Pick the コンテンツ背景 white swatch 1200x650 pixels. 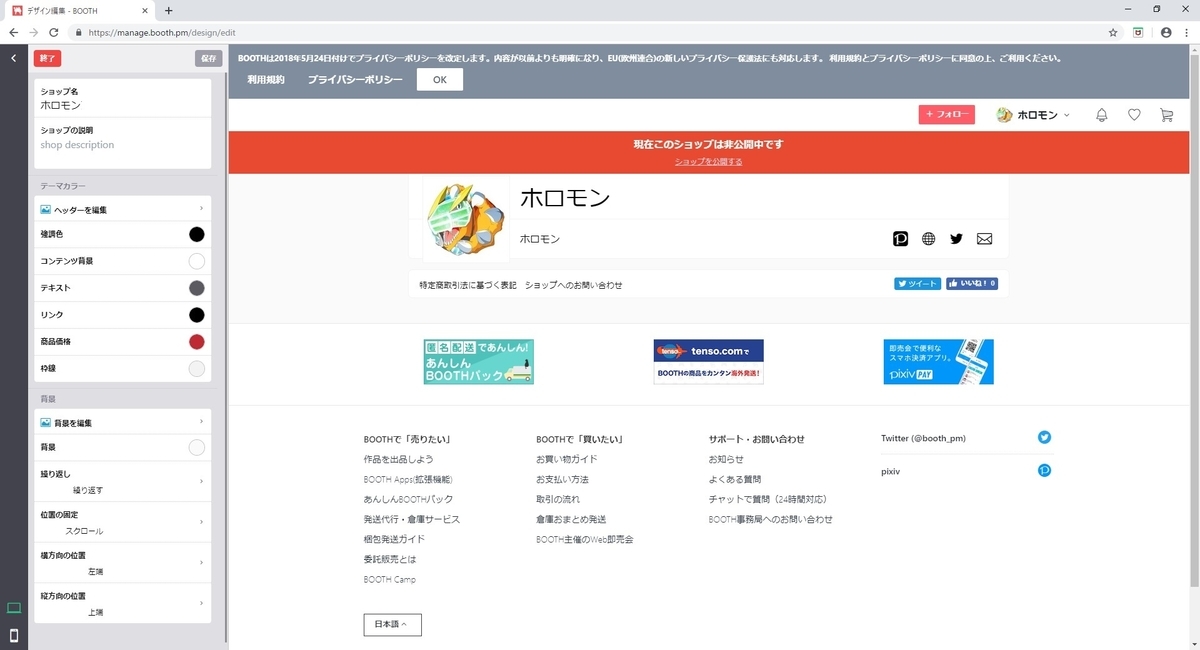197,261
